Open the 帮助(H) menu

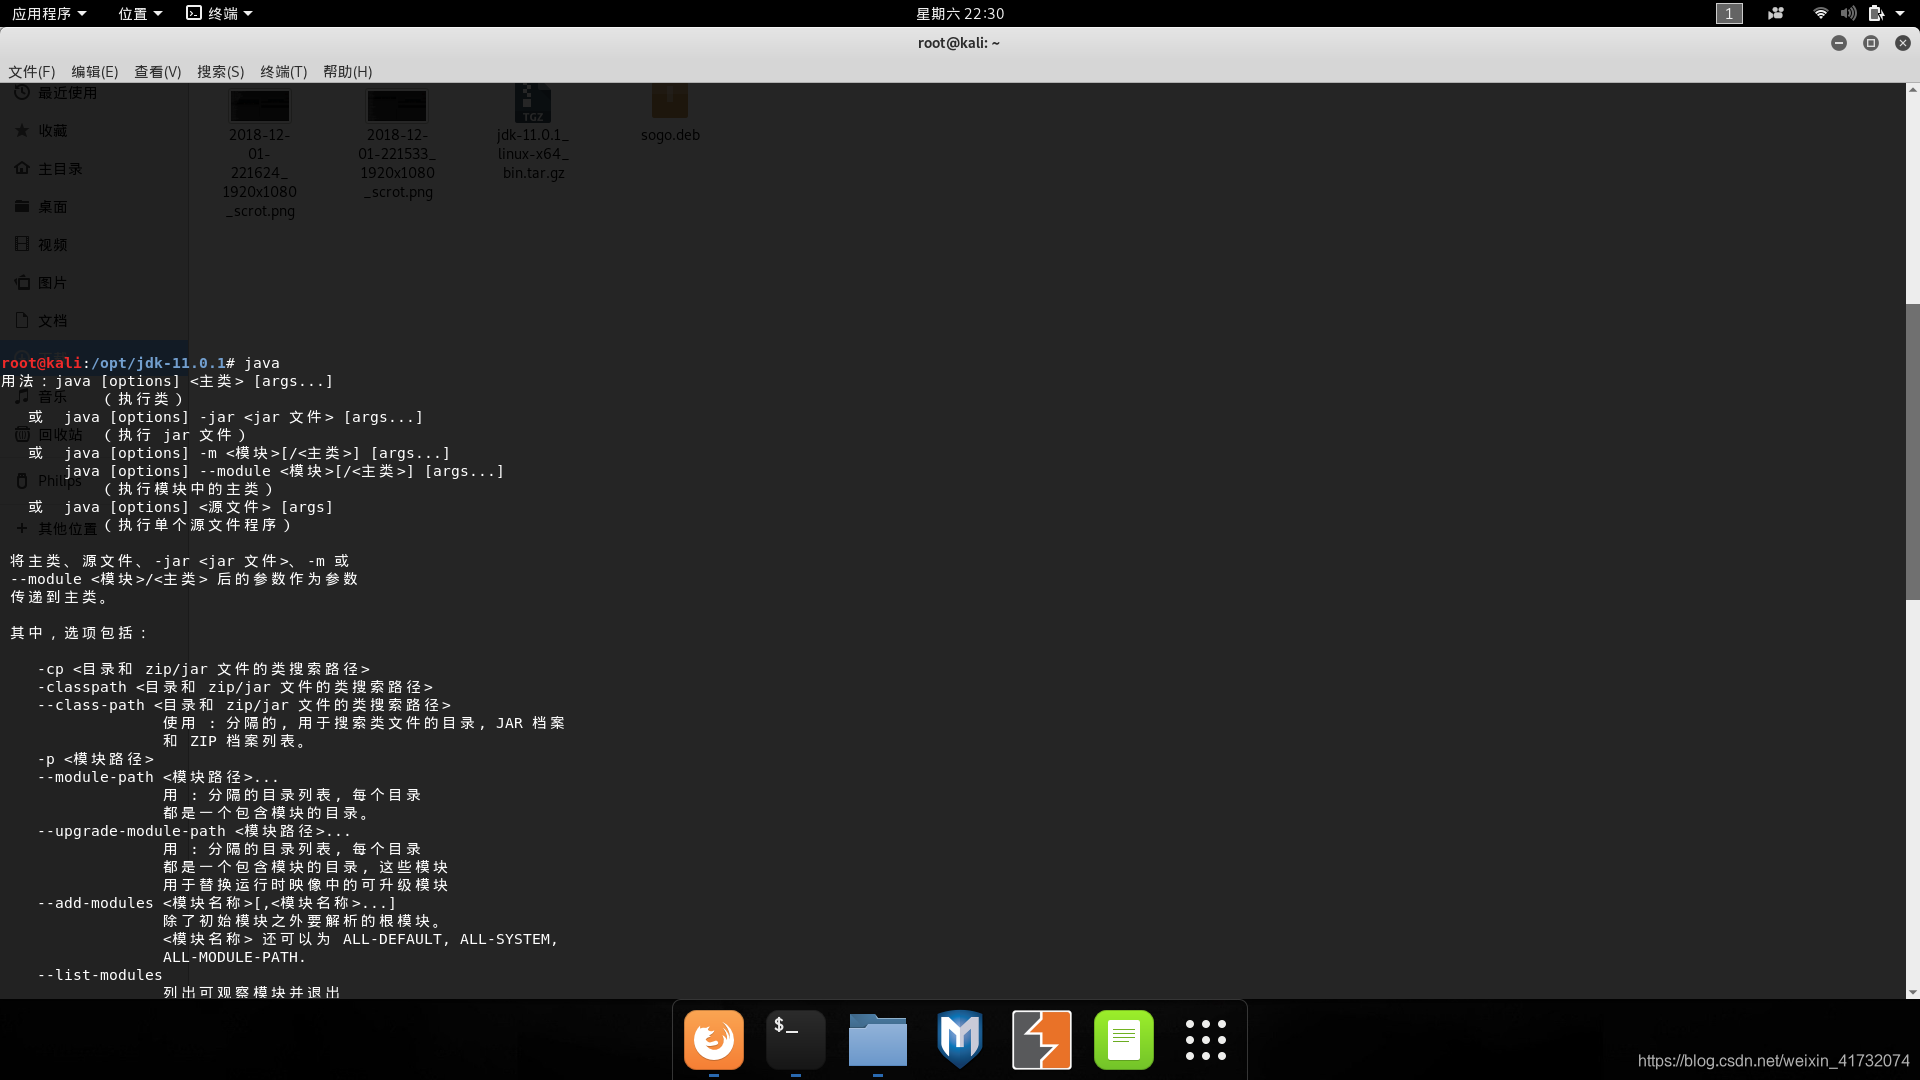pyautogui.click(x=347, y=71)
